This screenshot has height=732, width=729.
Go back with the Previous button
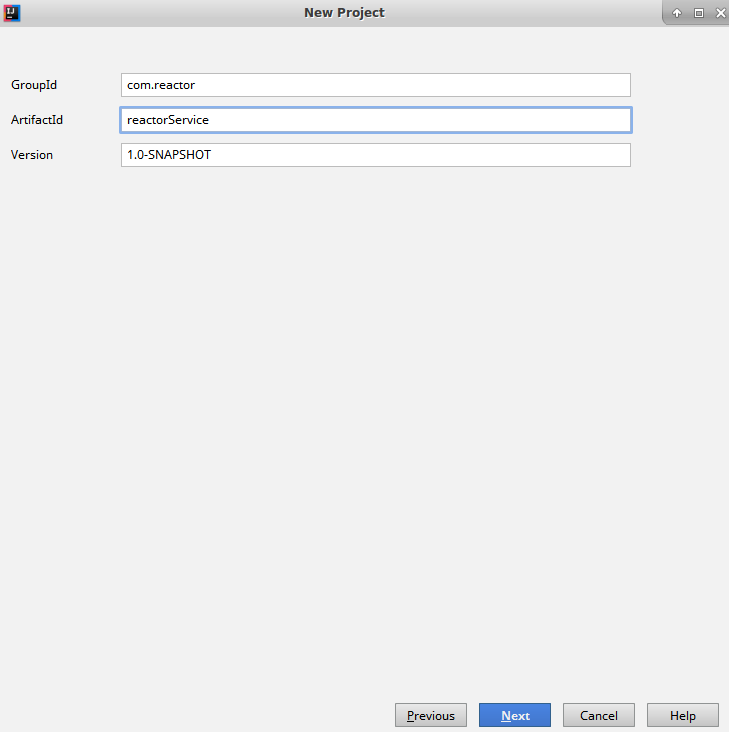tap(431, 715)
